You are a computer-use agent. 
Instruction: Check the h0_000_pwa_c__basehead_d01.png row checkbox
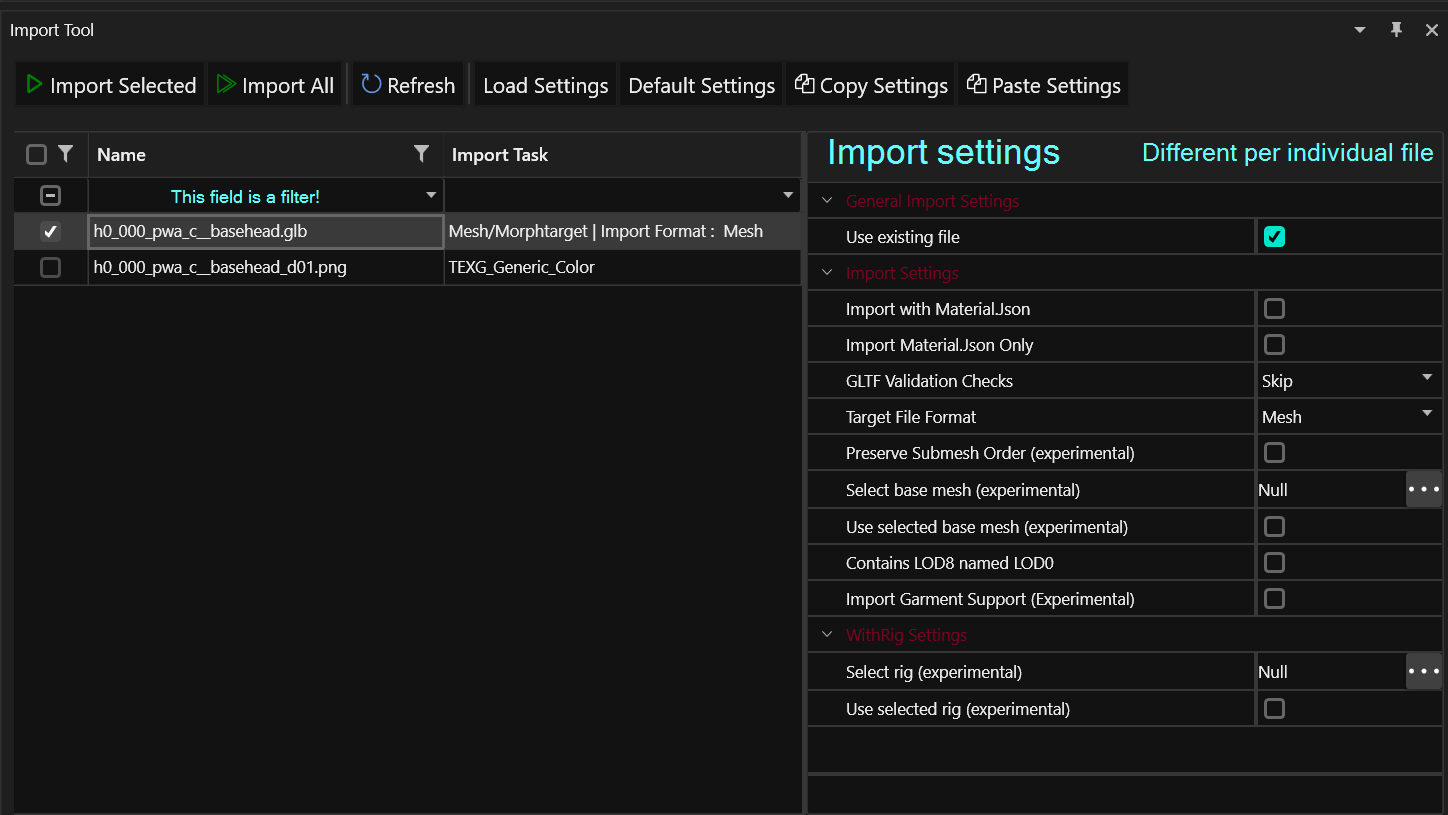point(50,267)
